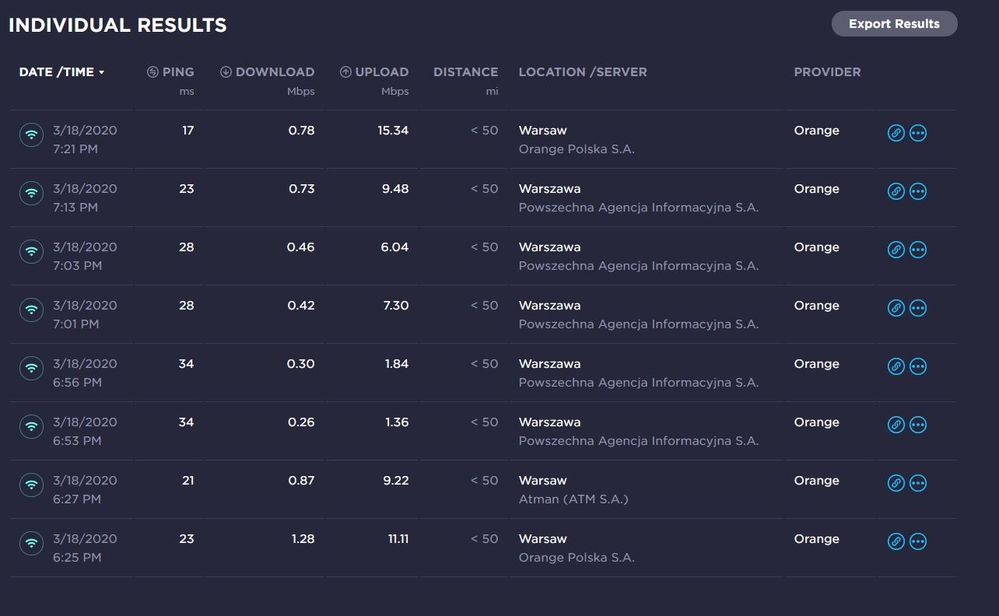999x616 pixels.
Task: Click the share link icon for 6:27 PM result
Action: pyautogui.click(x=896, y=483)
